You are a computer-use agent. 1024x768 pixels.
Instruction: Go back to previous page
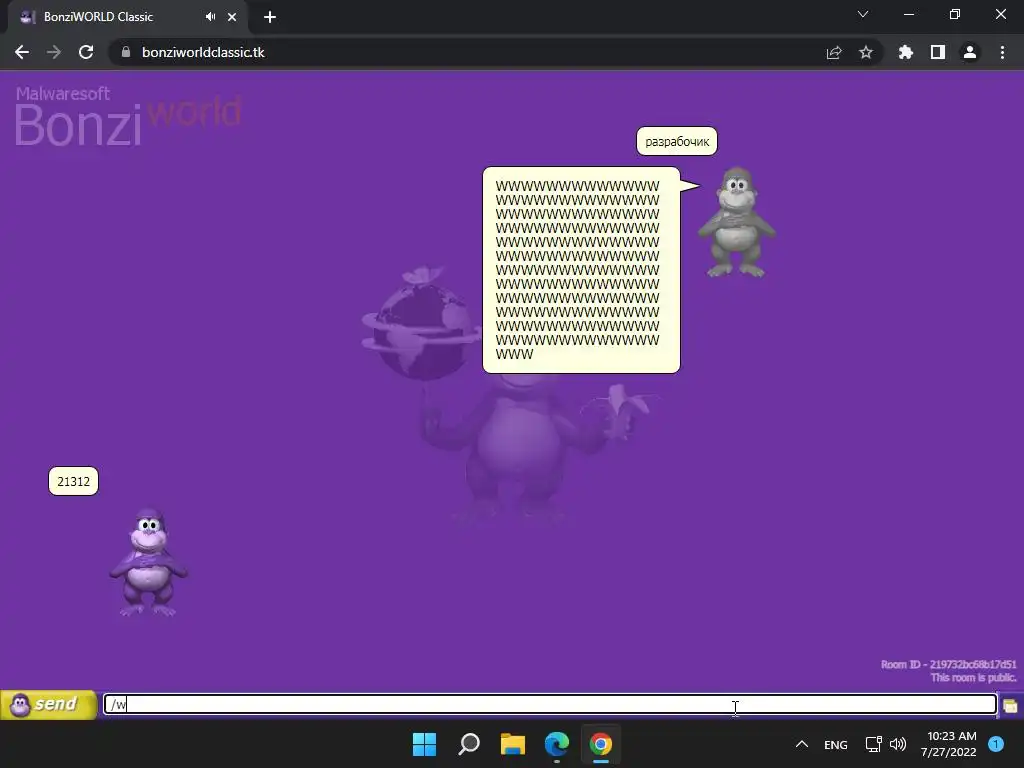pos(22,52)
